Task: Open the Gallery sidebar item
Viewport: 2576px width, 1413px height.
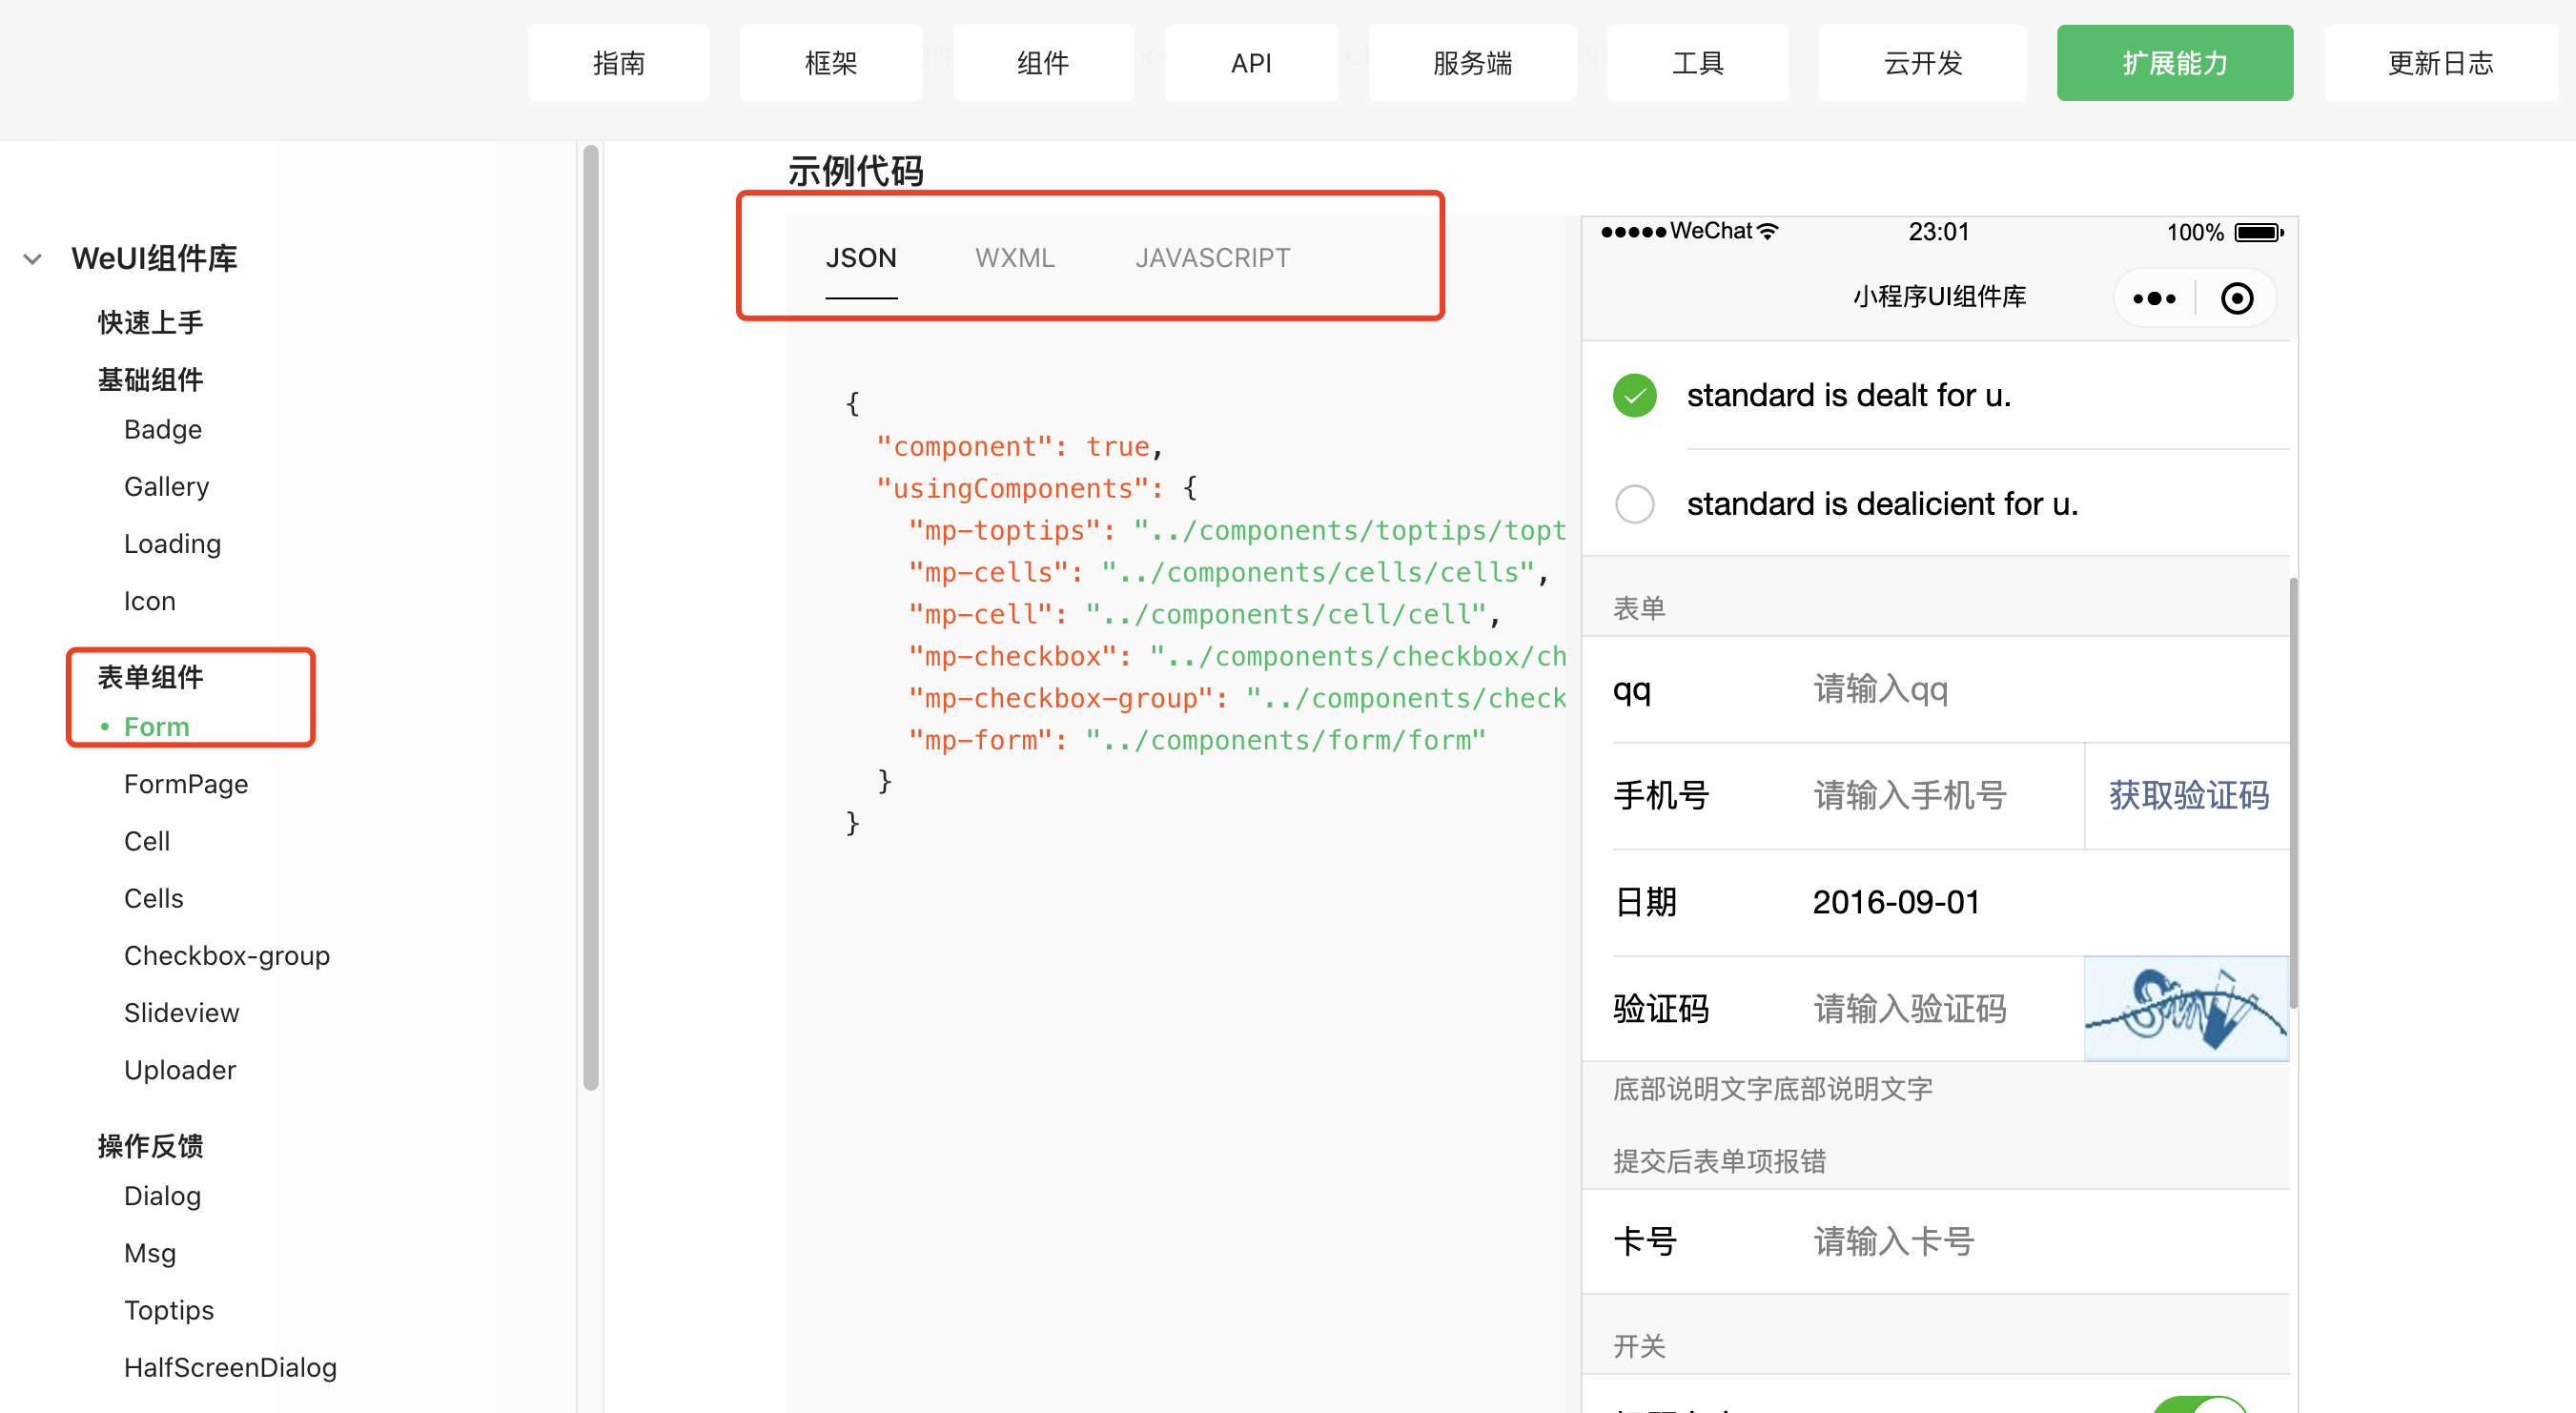Action: (166, 486)
